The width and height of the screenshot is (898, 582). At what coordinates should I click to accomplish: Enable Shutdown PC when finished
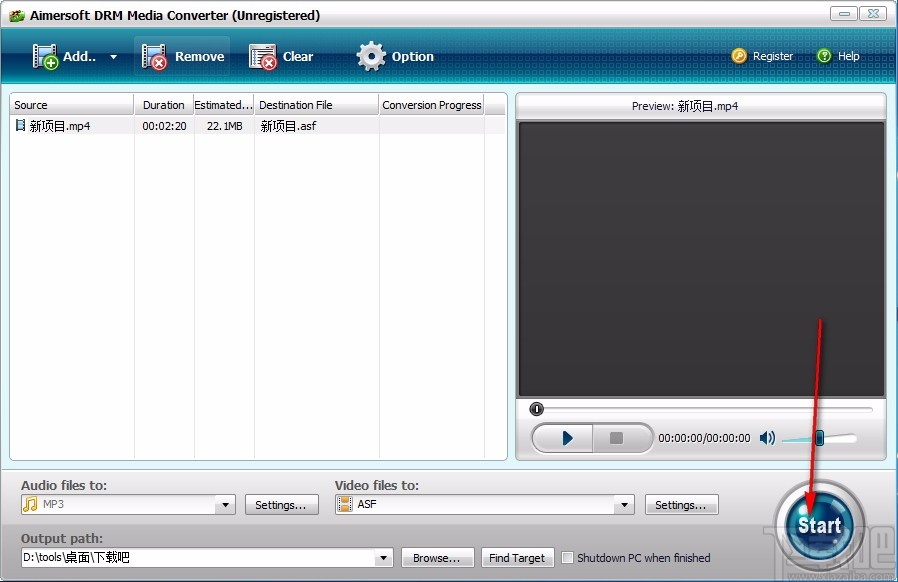point(567,558)
